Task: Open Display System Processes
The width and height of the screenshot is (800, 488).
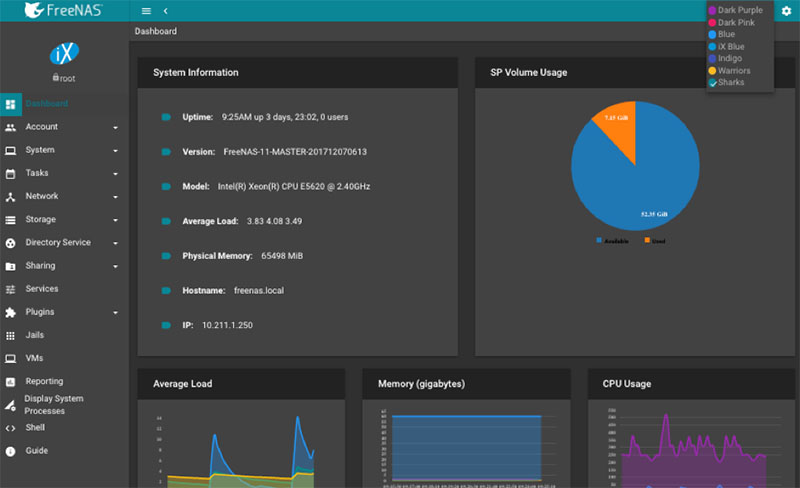Action: [54, 405]
